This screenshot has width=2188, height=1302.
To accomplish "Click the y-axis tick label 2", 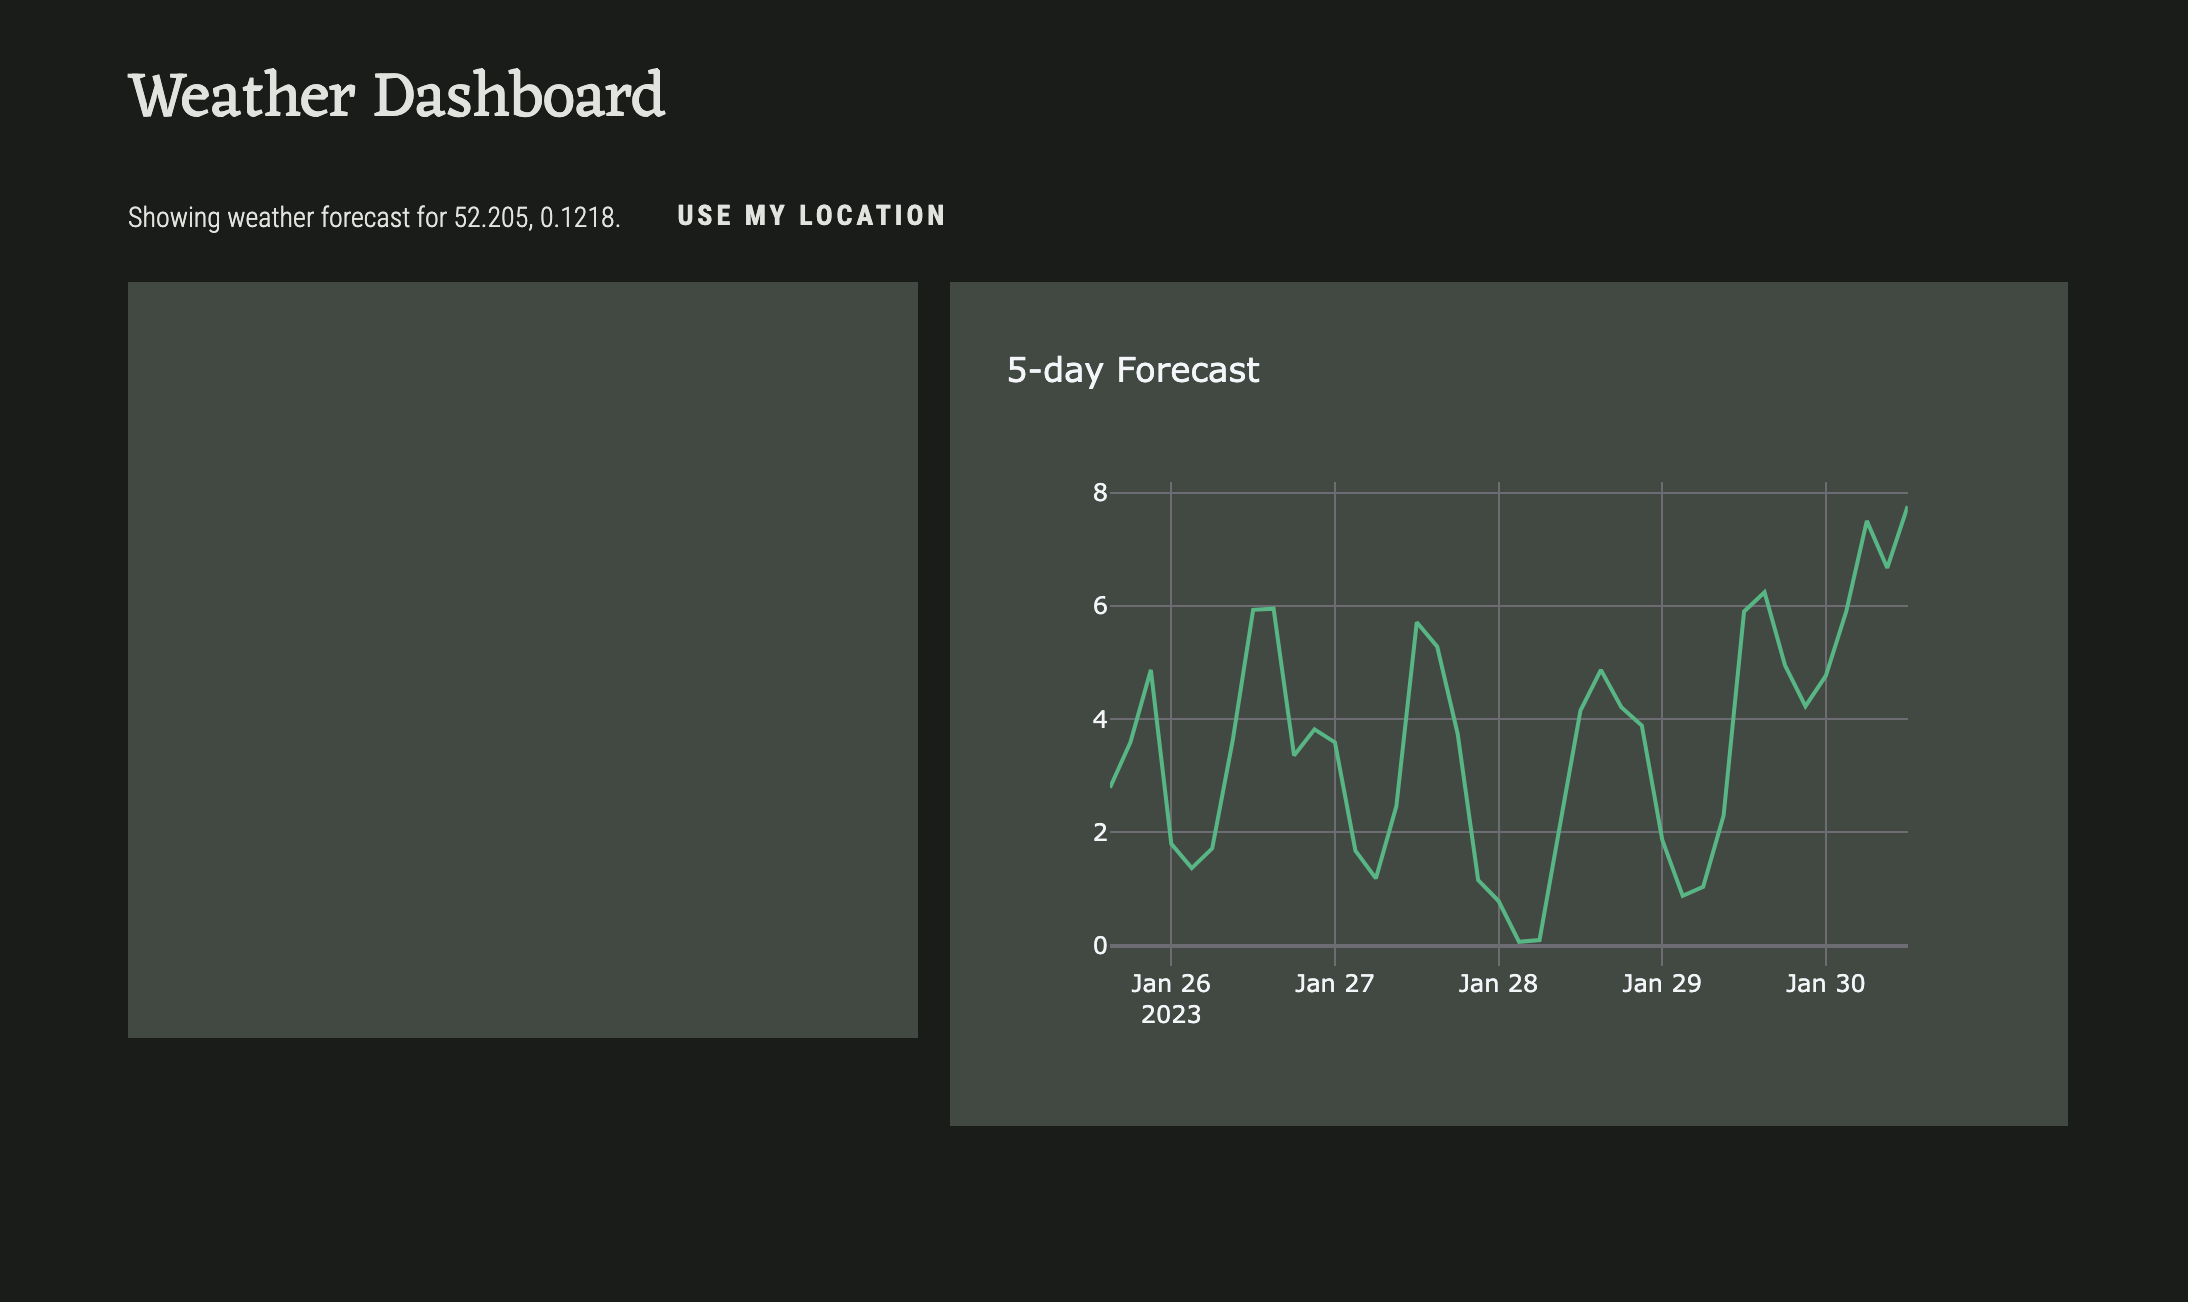I will [x=1100, y=832].
